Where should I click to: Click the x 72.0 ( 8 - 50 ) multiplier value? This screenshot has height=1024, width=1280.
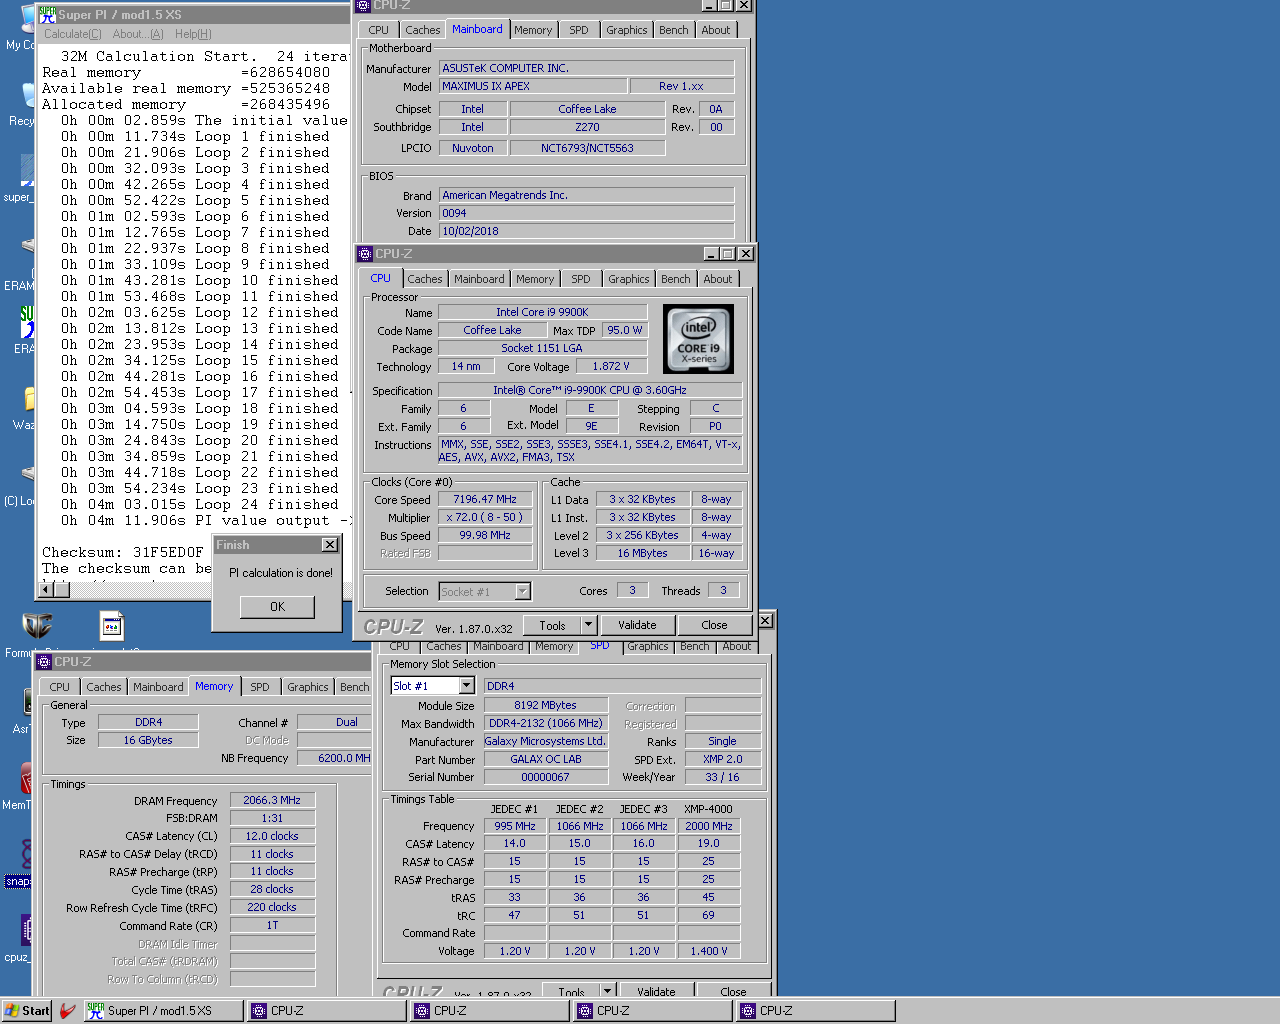point(485,517)
